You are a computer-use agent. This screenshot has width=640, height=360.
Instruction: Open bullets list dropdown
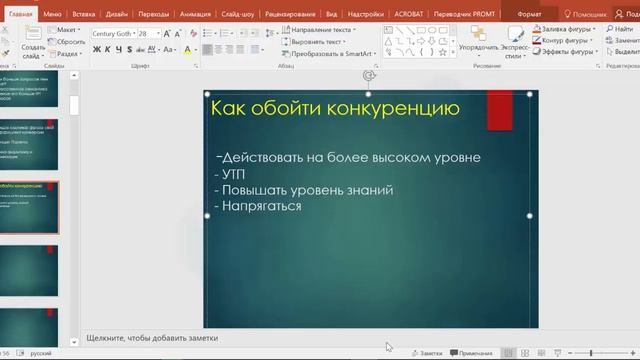click(215, 33)
